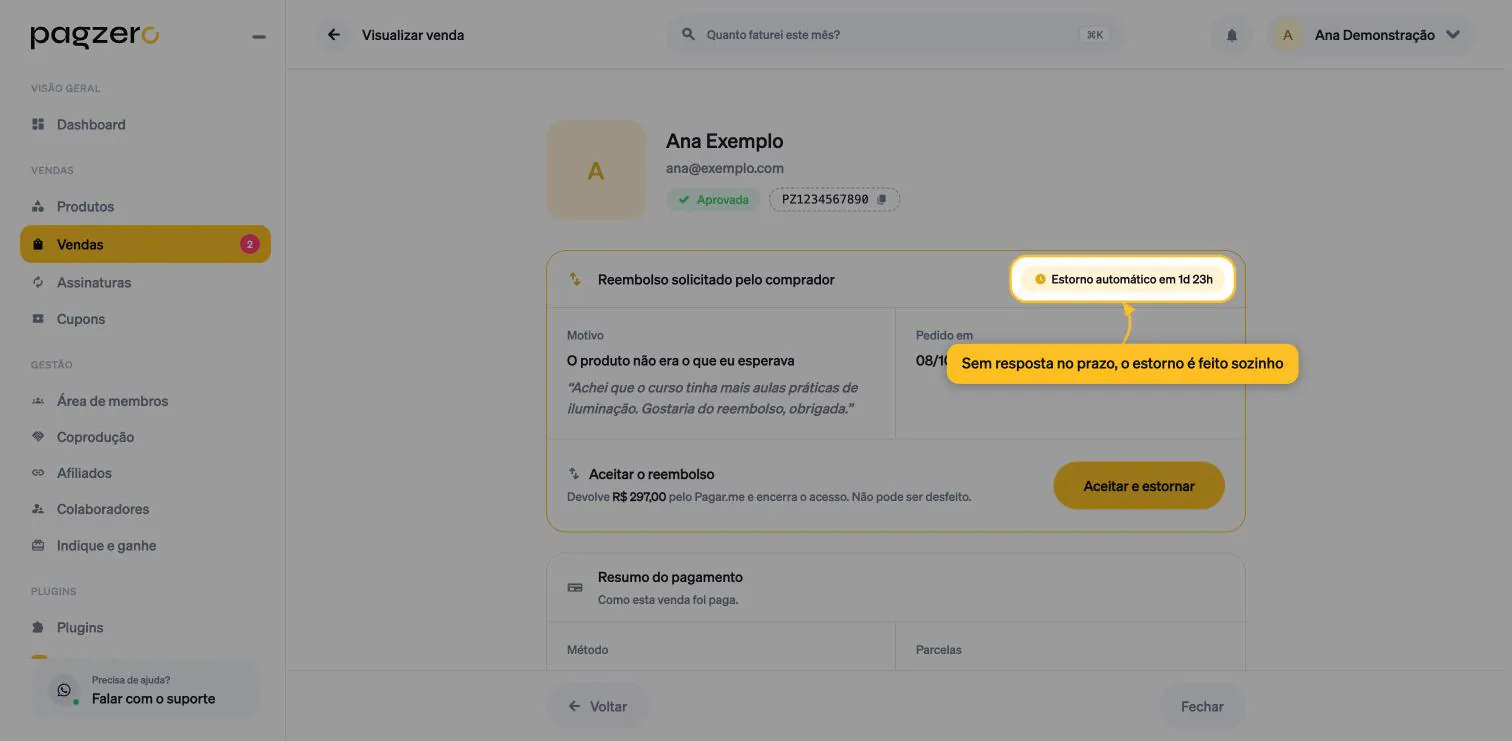Viewport: 1512px width, 741px height.
Task: Select Vendas in the sidebar
Action: point(145,244)
